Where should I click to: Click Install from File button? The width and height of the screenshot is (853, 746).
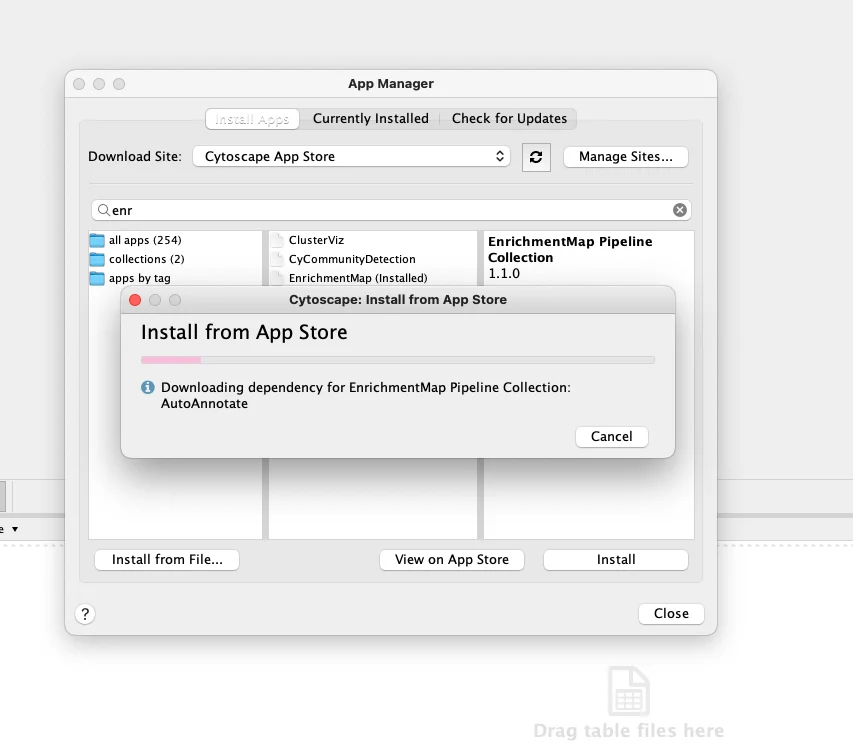point(167,559)
